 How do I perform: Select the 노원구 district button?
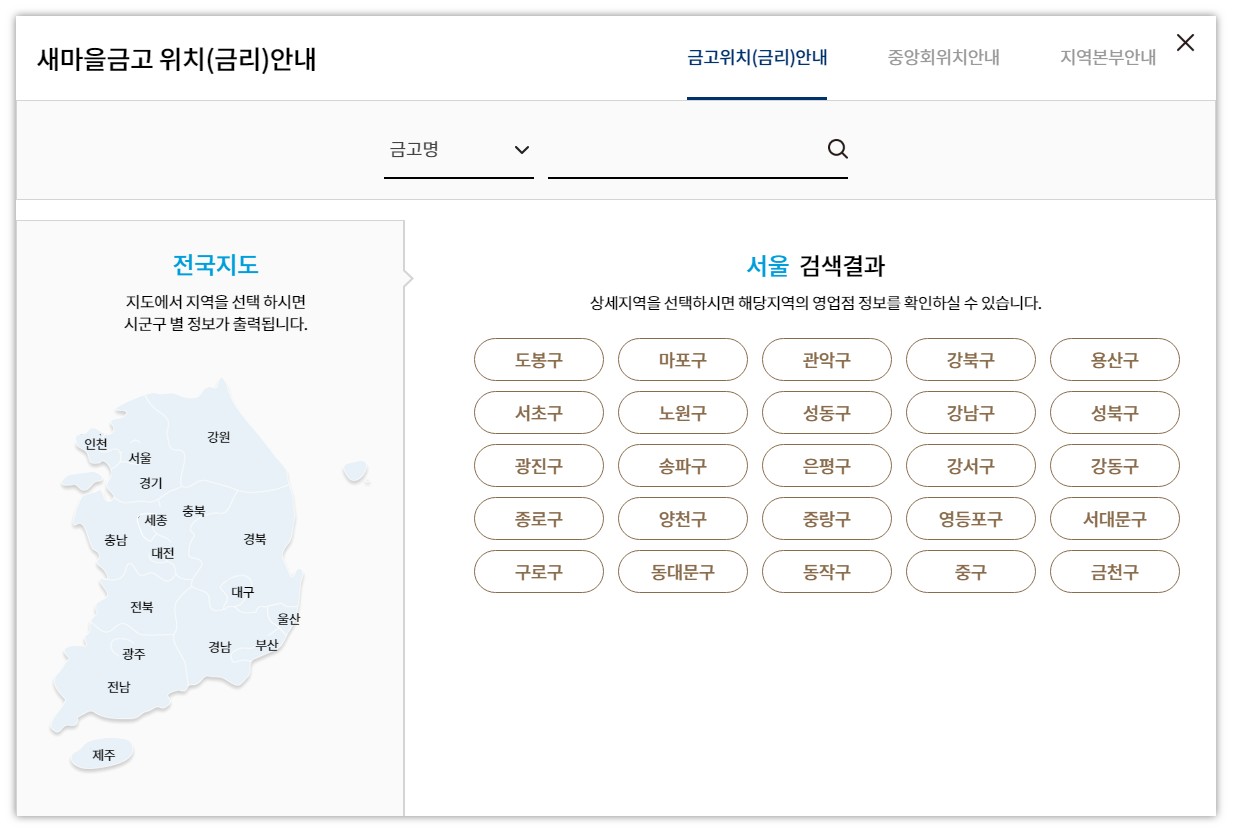coord(683,413)
